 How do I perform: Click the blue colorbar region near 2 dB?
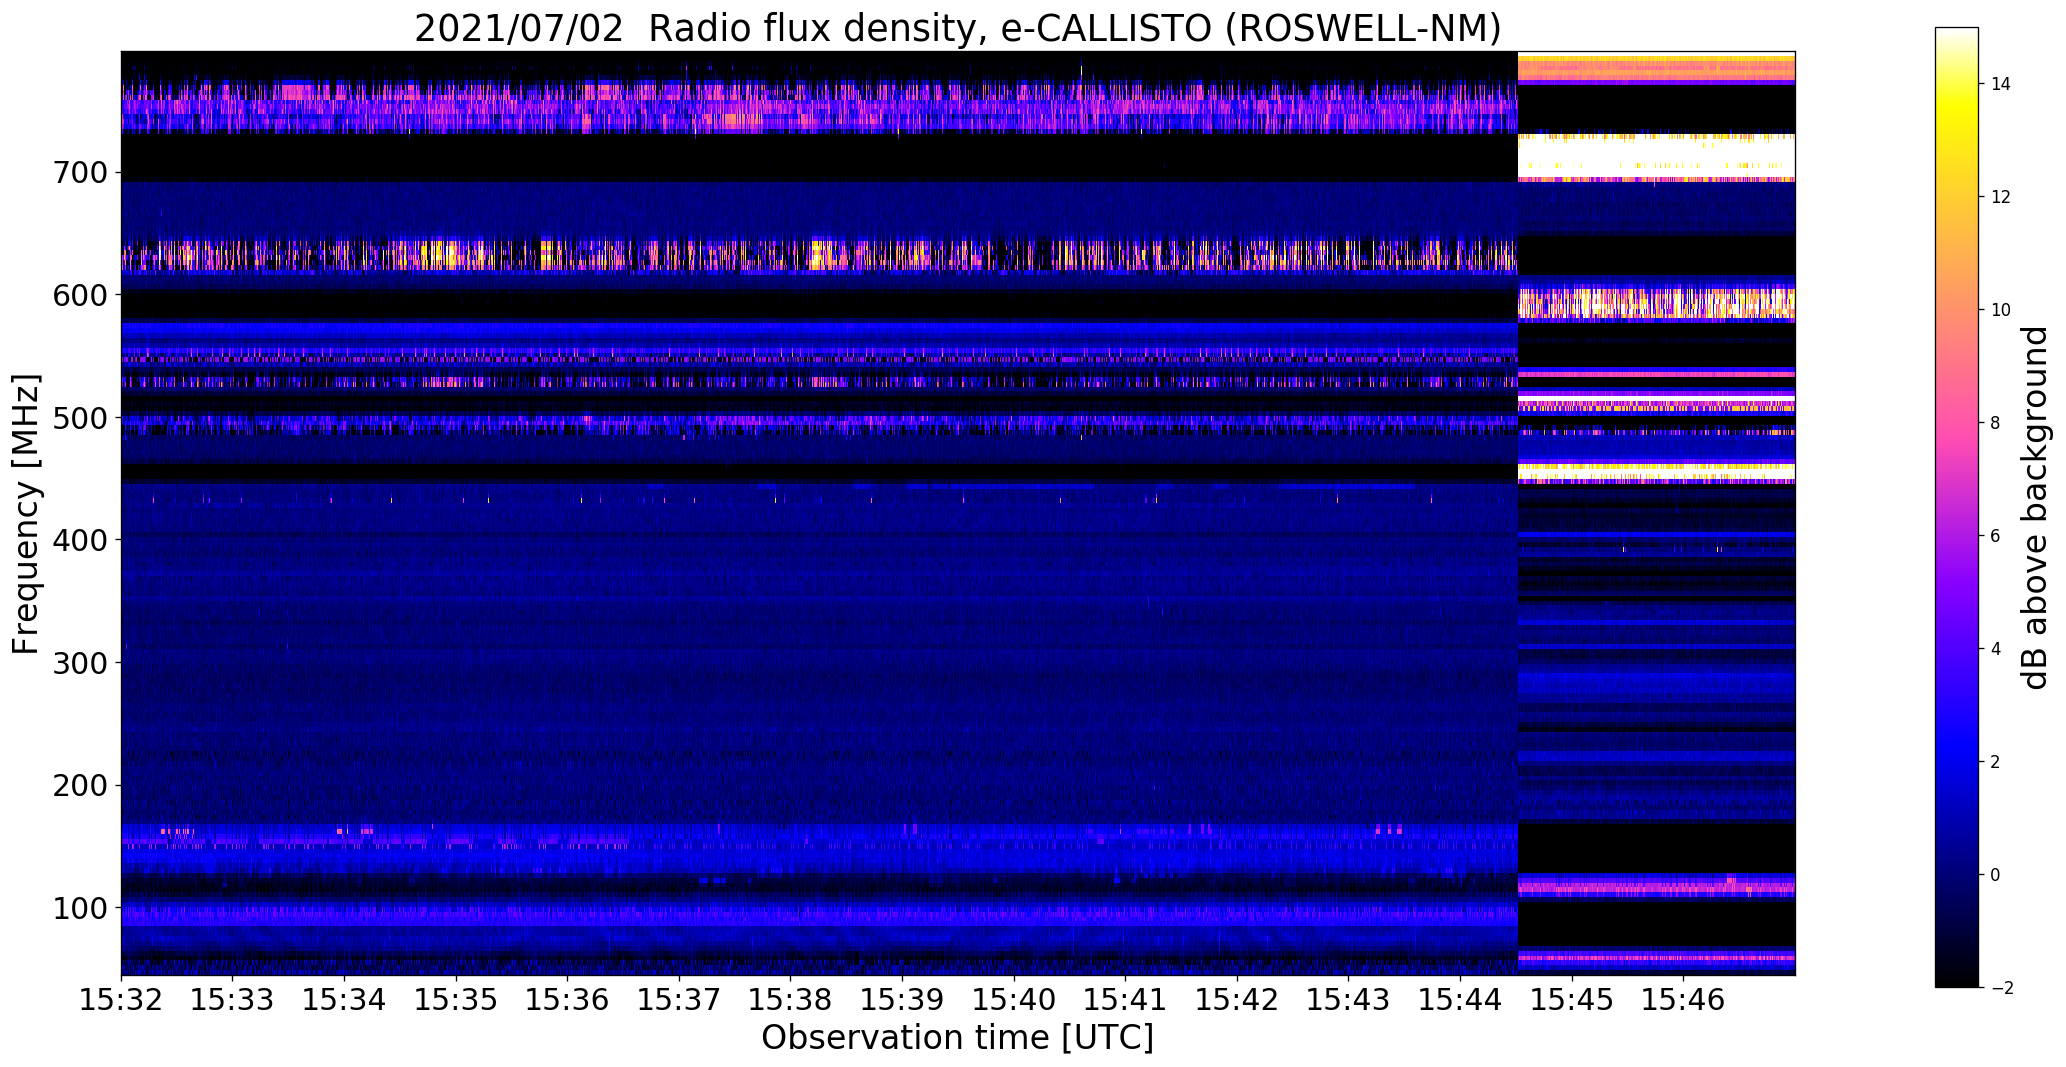[1957, 762]
